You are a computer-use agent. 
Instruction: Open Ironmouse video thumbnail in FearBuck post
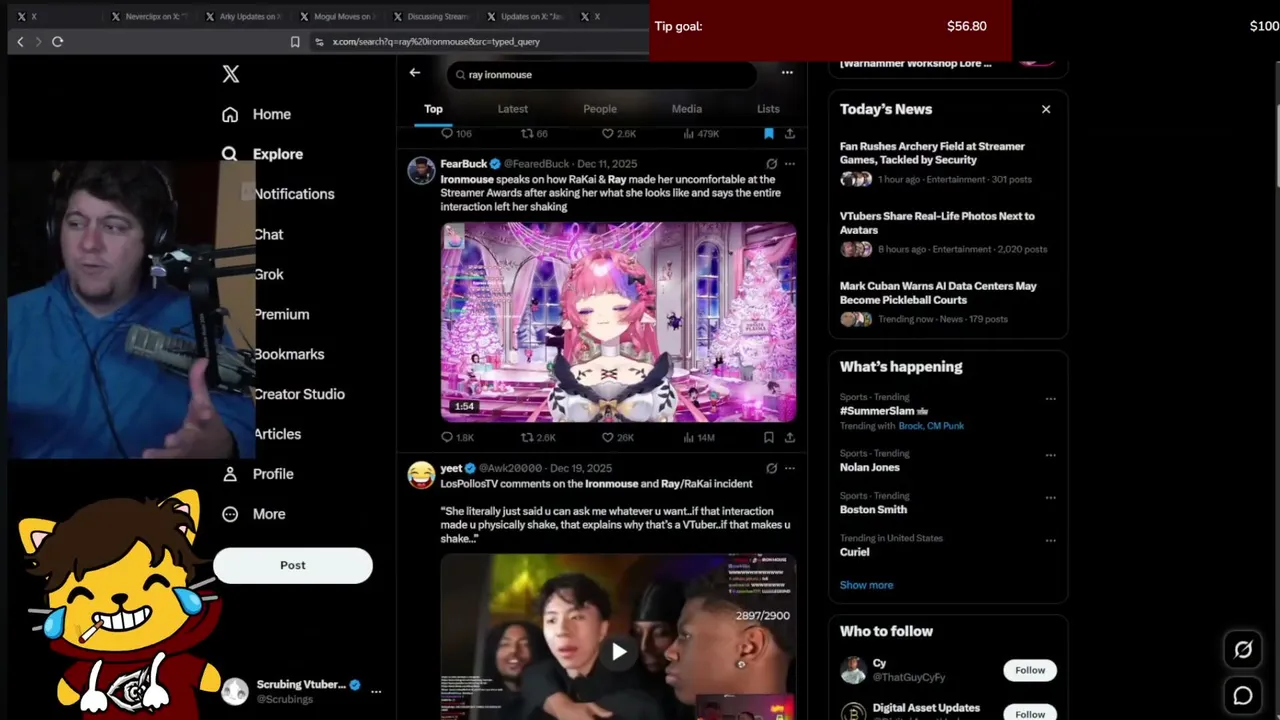point(618,322)
